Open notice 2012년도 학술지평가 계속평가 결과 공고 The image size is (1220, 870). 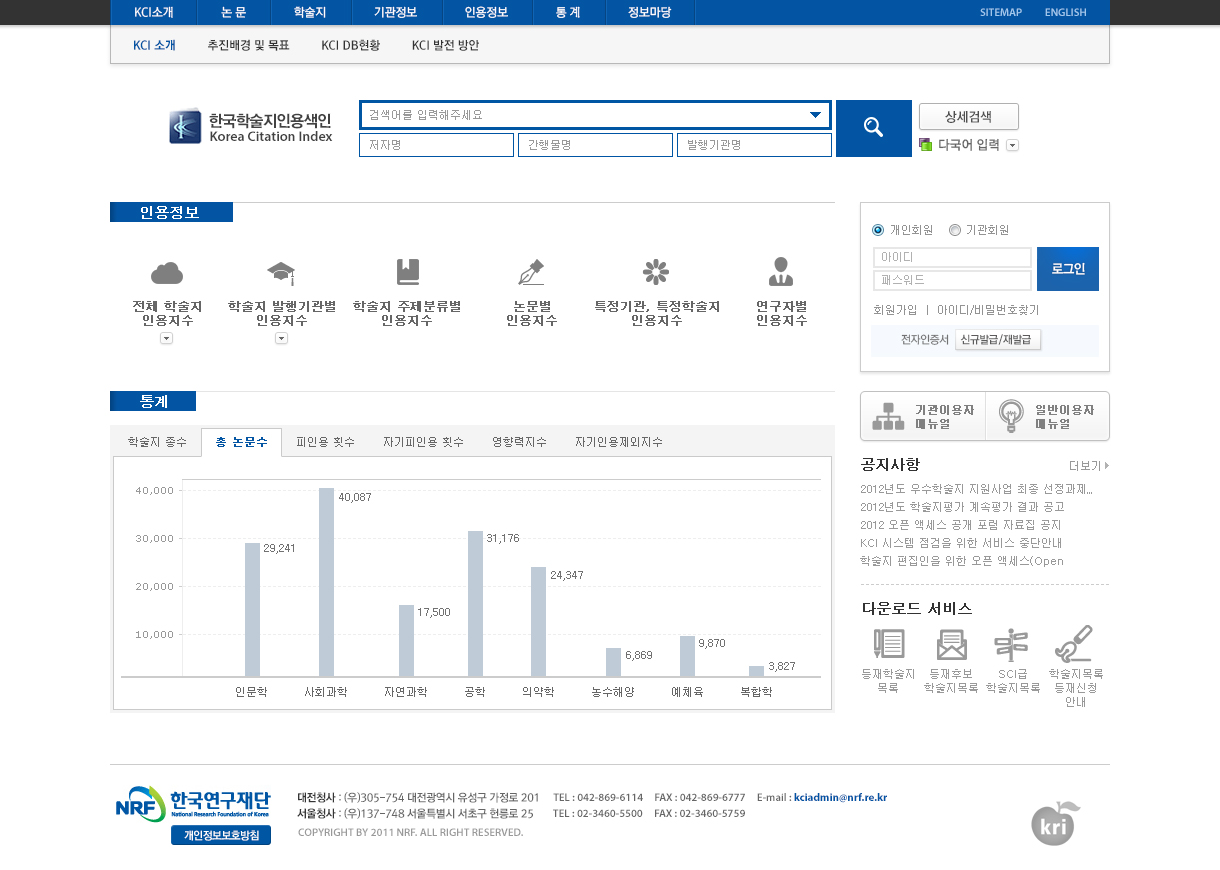click(x=962, y=507)
